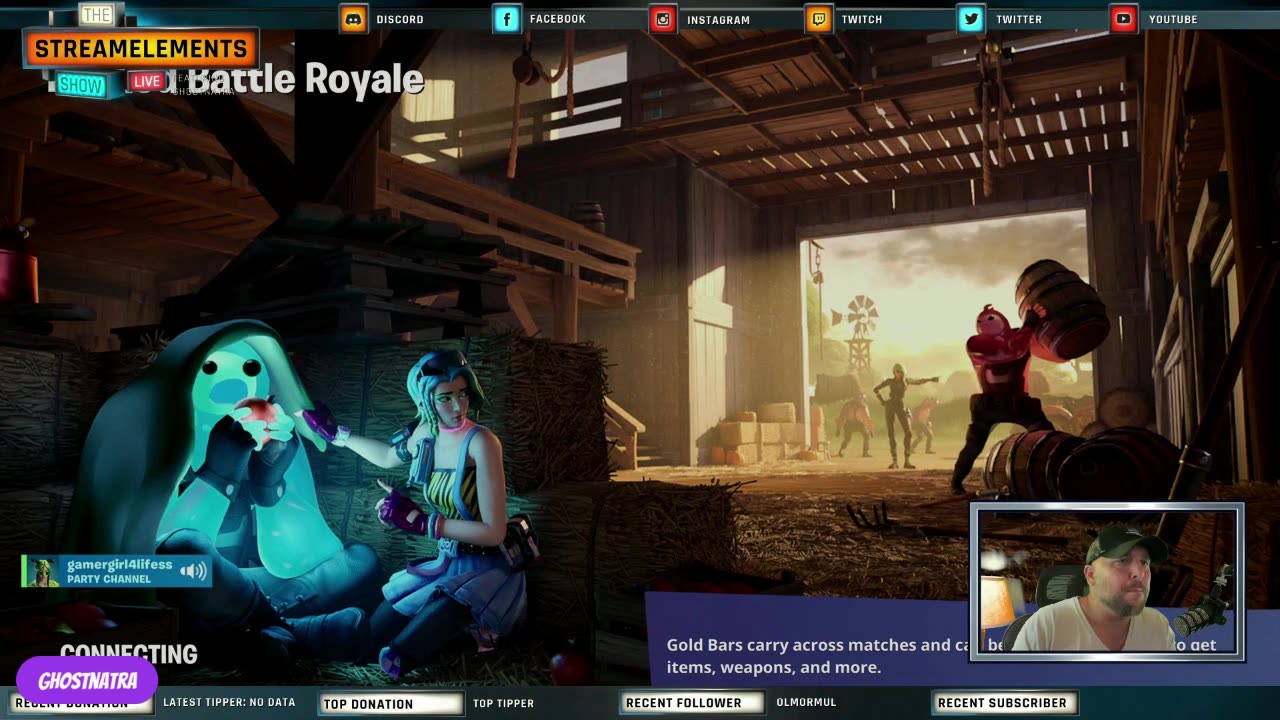Select the DISCORD label text
Viewport: 1280px width, 720px height.
400,20
